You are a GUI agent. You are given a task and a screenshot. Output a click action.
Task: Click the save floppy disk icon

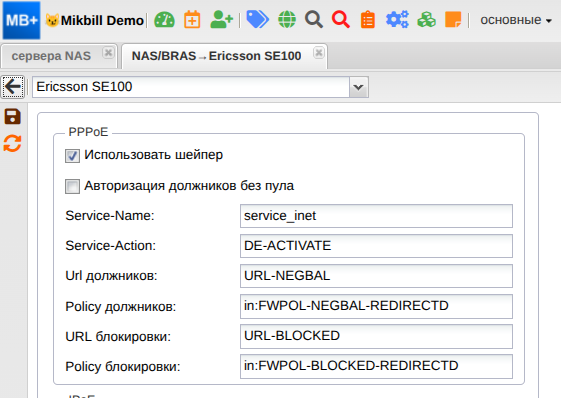(x=13, y=117)
